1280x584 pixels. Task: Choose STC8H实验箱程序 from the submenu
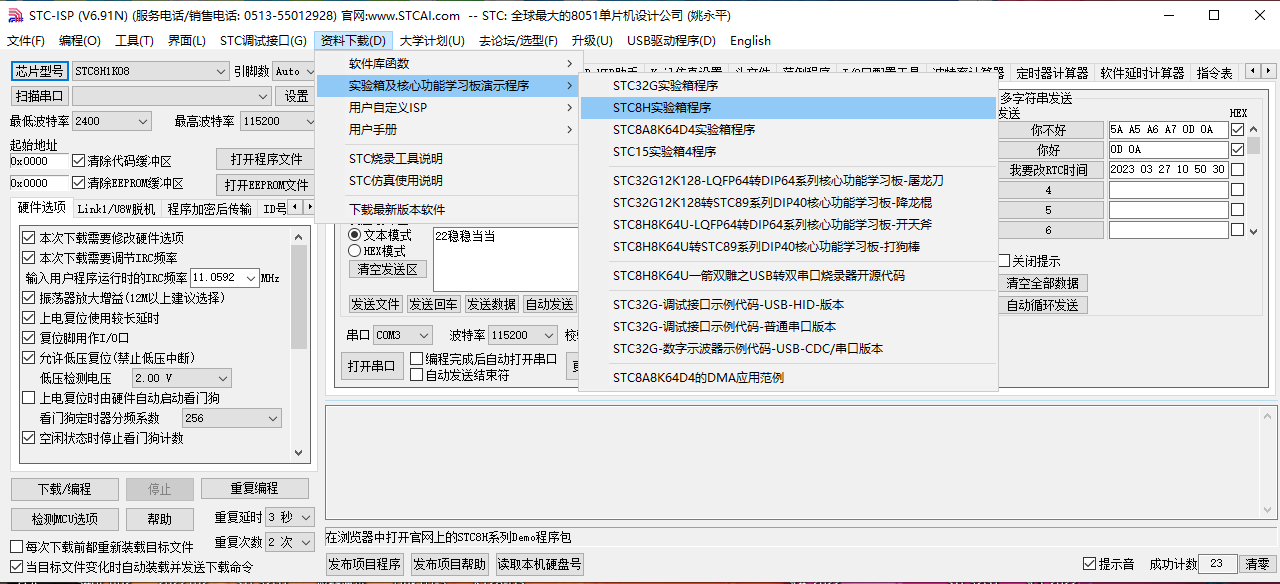pos(789,108)
